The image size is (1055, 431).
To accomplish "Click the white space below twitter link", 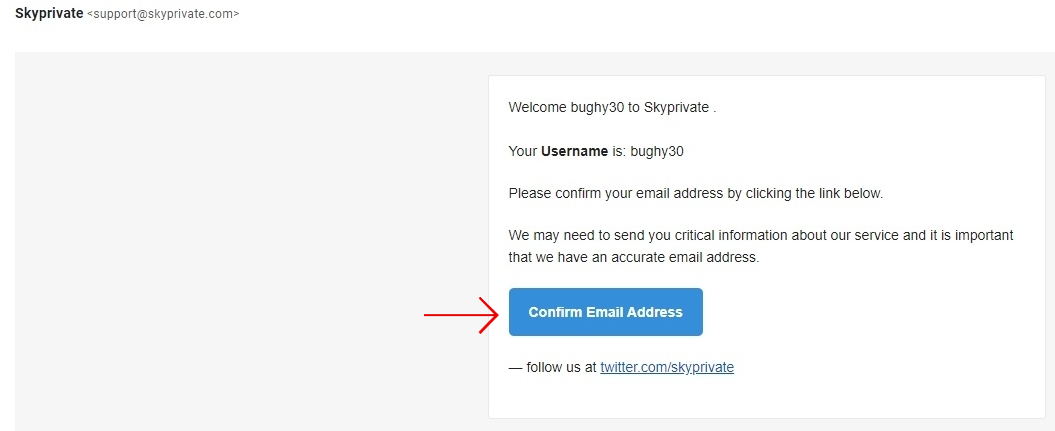I will click(766, 398).
